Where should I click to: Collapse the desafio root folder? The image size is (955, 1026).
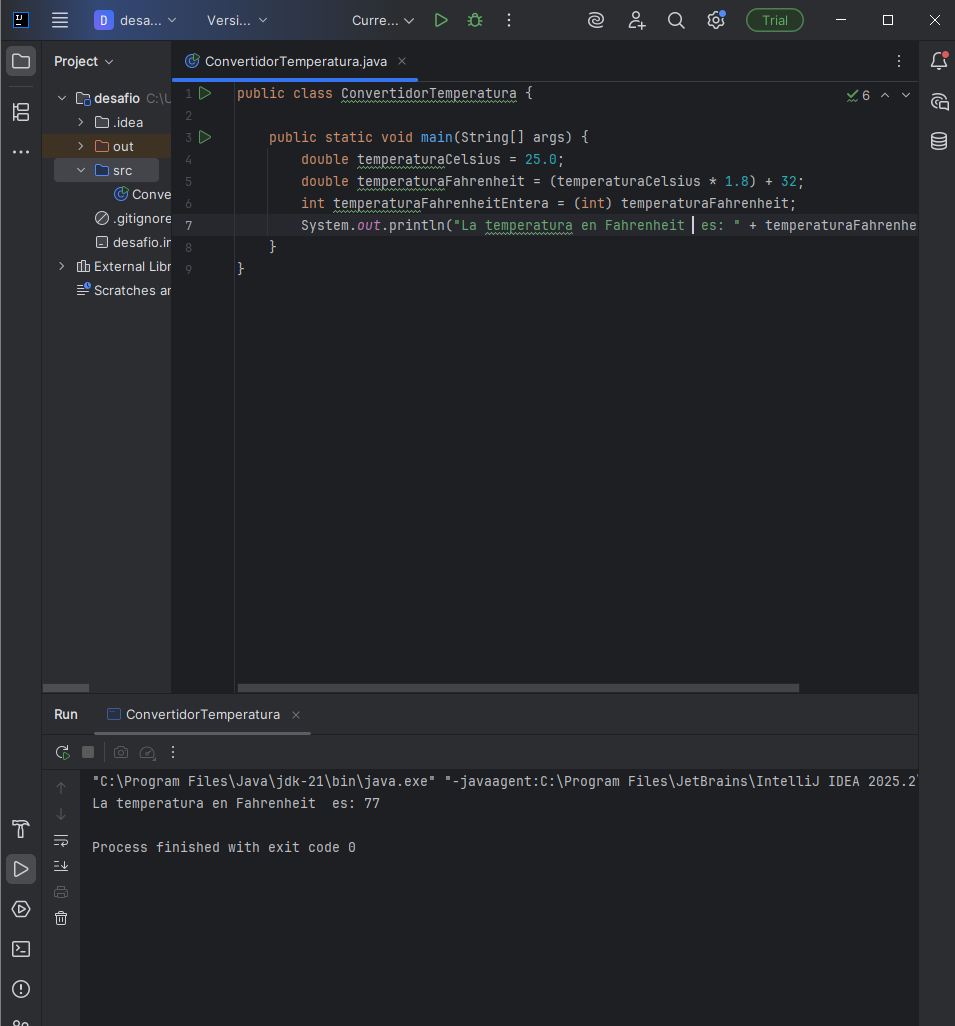point(62,98)
